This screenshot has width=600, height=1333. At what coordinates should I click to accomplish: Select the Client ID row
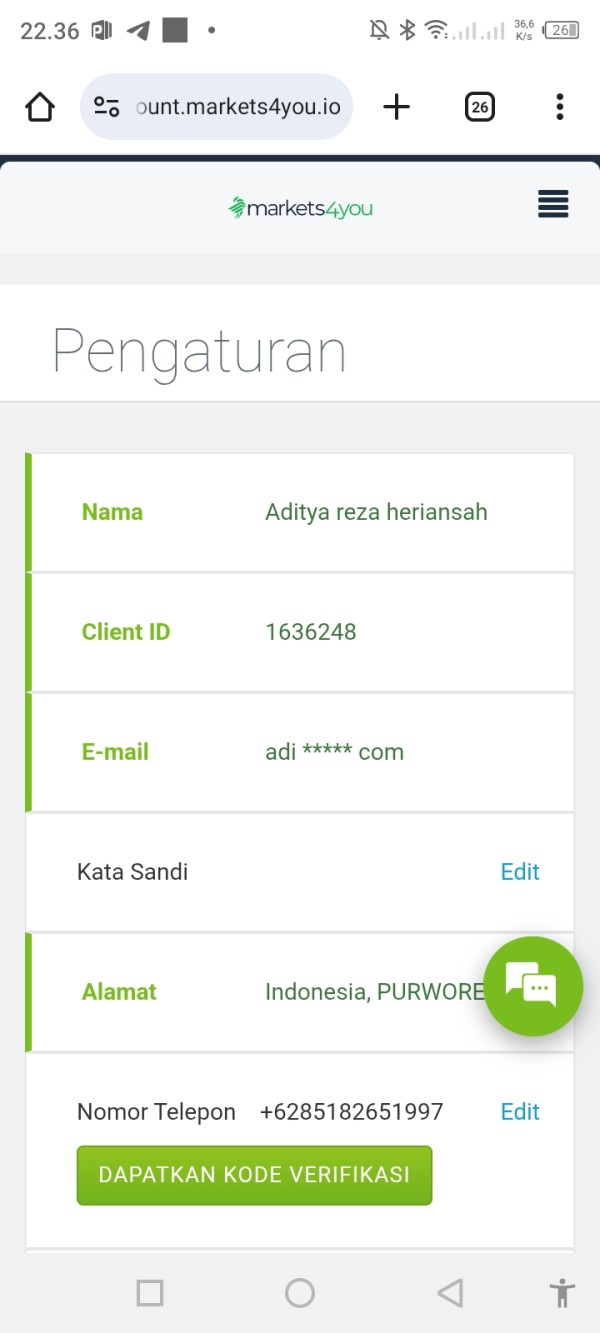coord(300,632)
